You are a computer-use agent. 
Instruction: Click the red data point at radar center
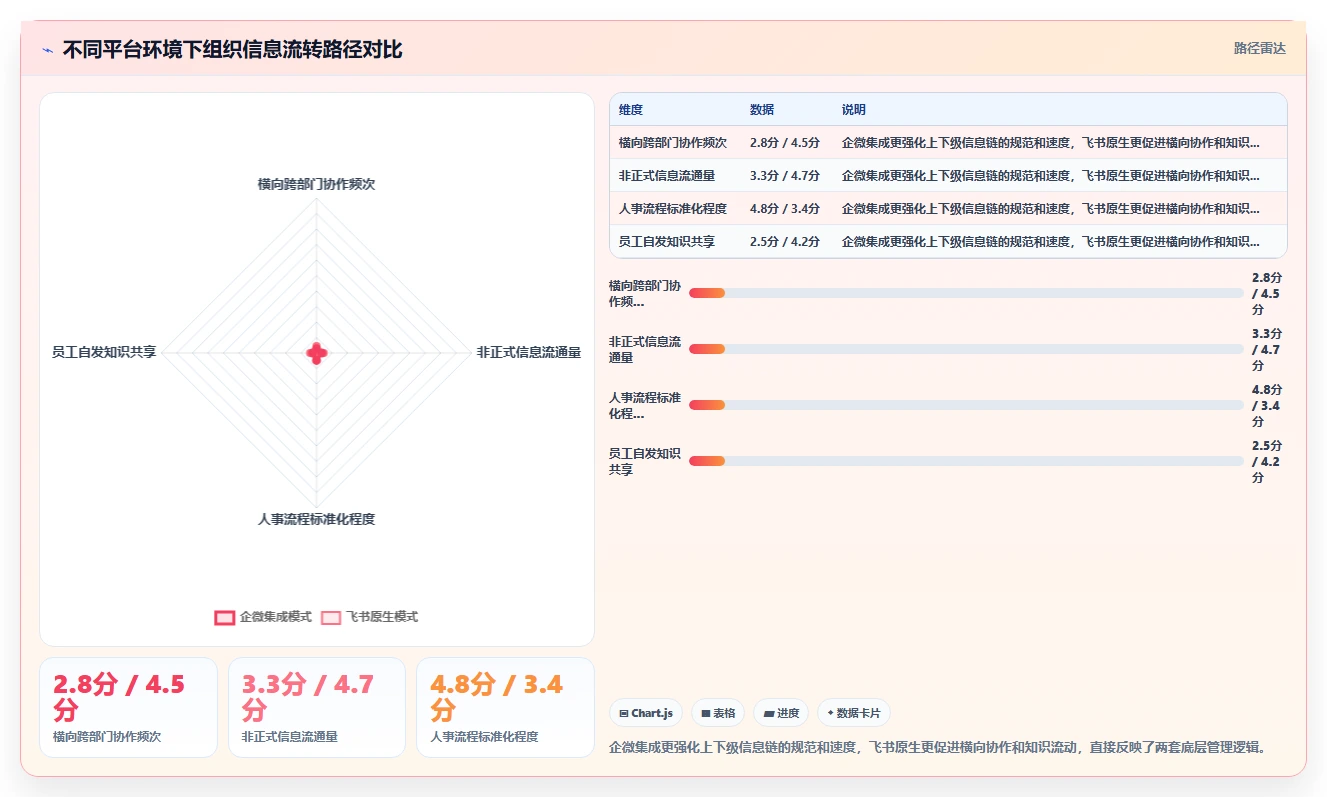(317, 352)
